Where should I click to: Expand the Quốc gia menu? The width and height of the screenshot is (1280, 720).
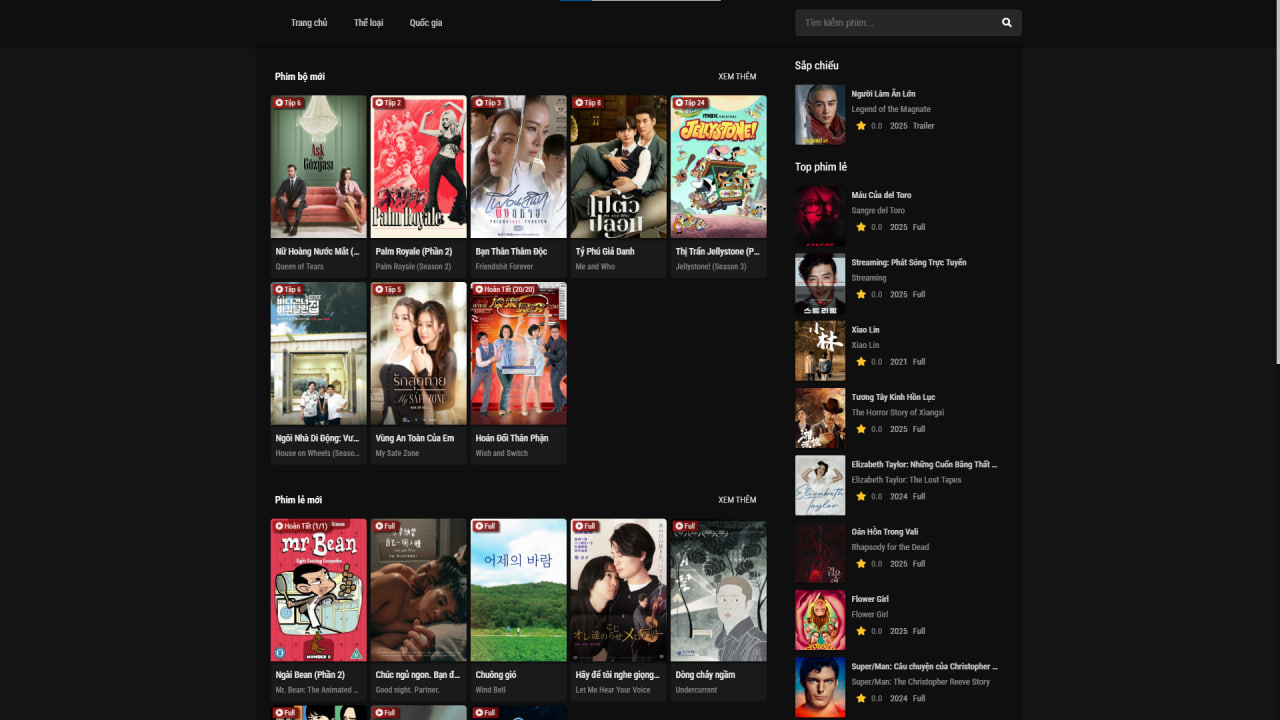425,23
